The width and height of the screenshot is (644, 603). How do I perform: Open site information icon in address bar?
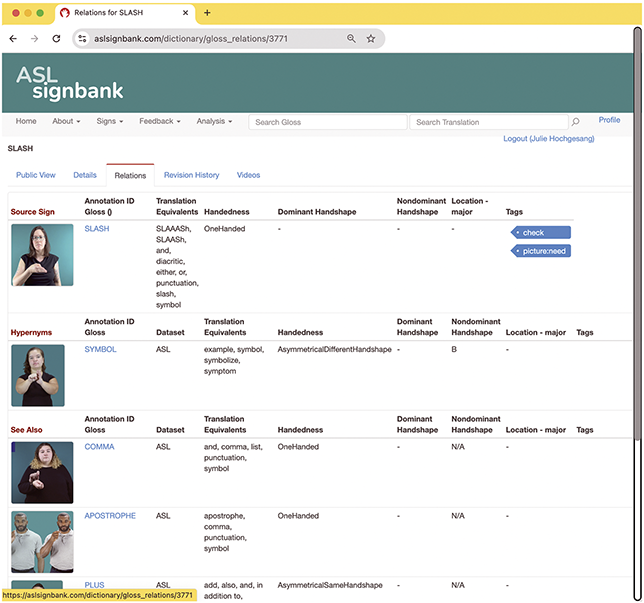(82, 39)
